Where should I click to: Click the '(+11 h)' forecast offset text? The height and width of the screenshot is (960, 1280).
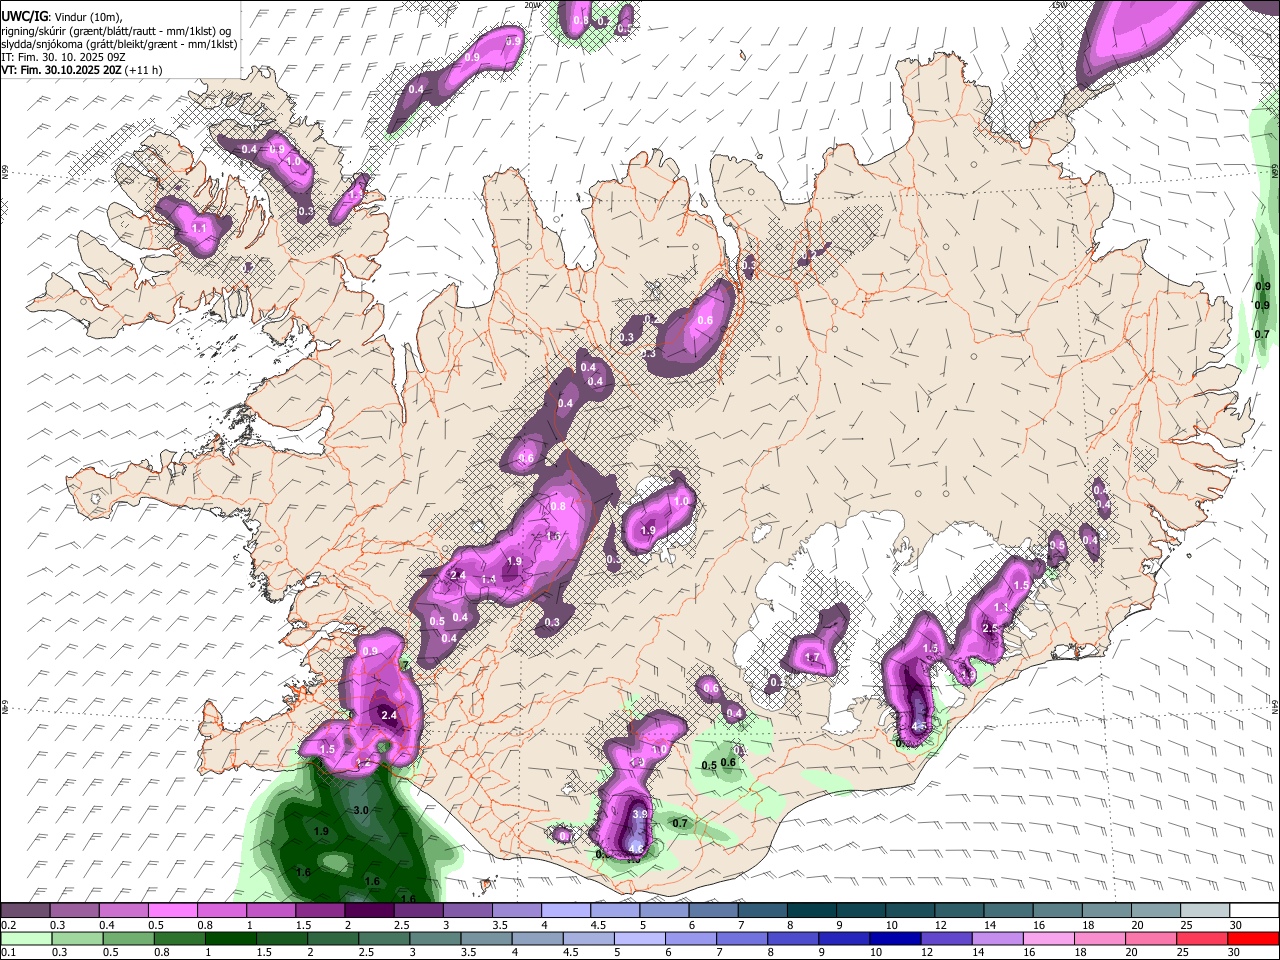coord(143,70)
